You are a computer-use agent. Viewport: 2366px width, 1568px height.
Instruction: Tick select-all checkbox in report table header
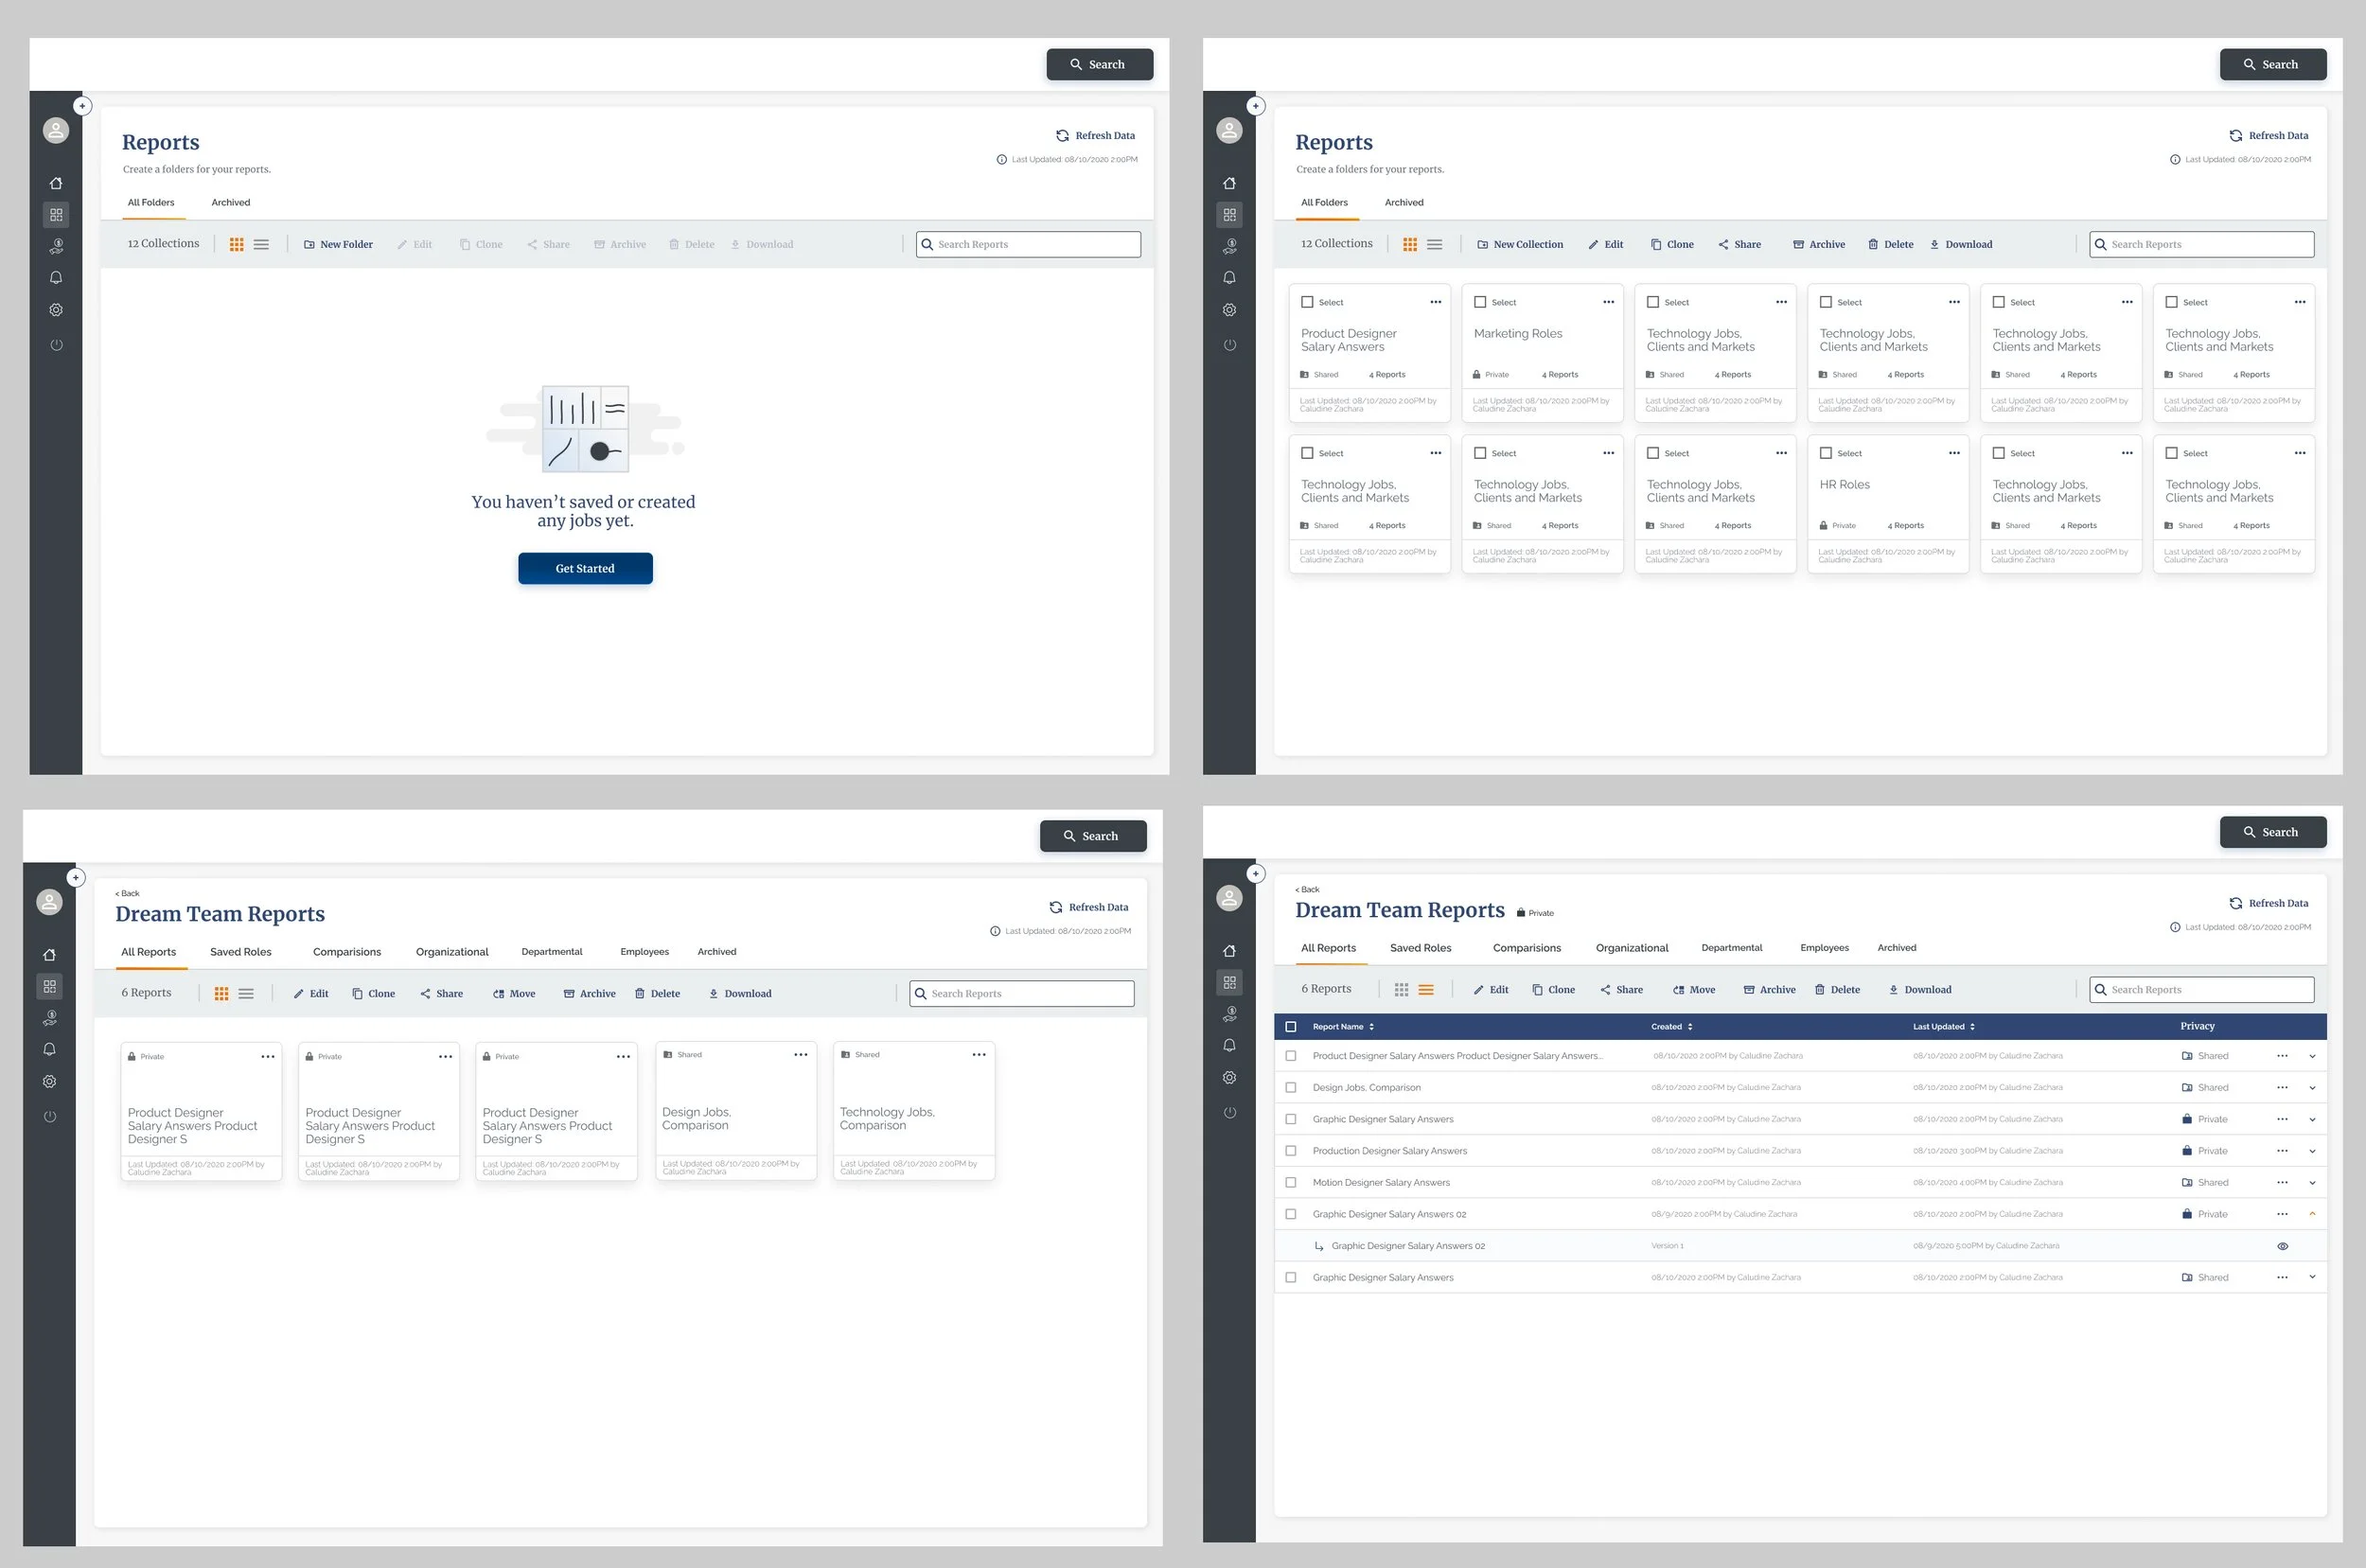(1291, 1027)
